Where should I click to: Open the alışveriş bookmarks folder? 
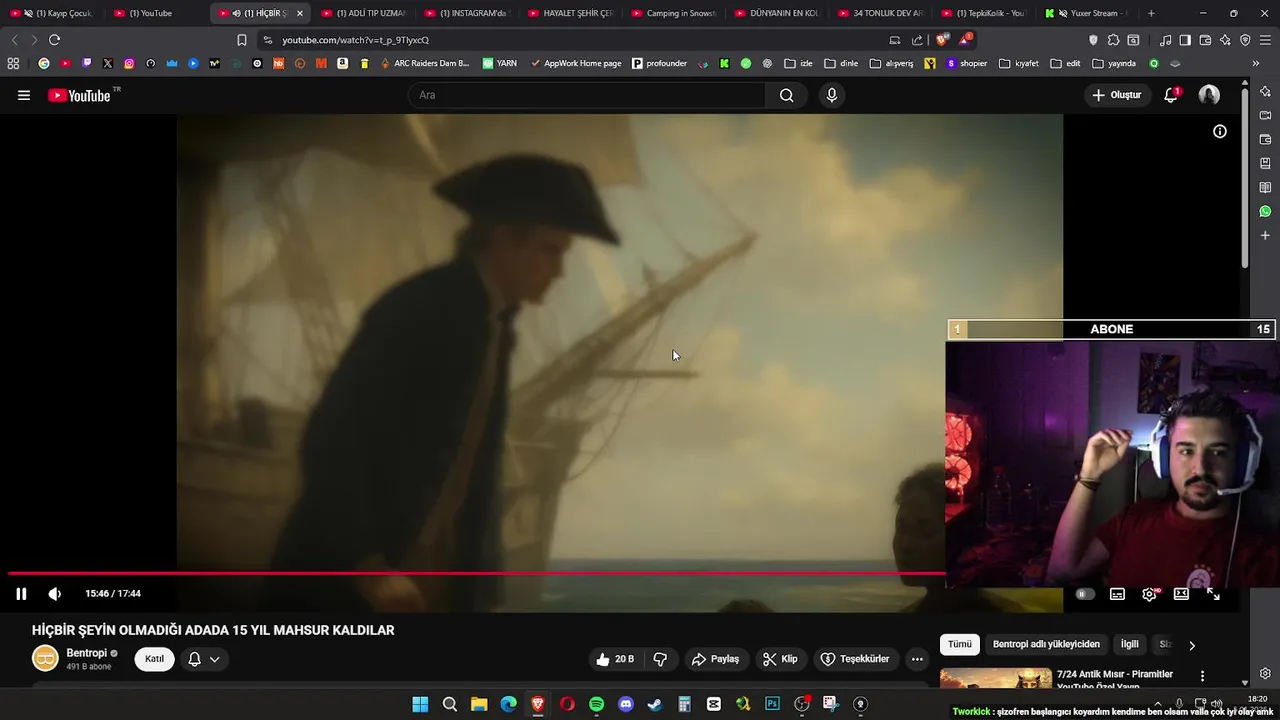pyautogui.click(x=892, y=63)
